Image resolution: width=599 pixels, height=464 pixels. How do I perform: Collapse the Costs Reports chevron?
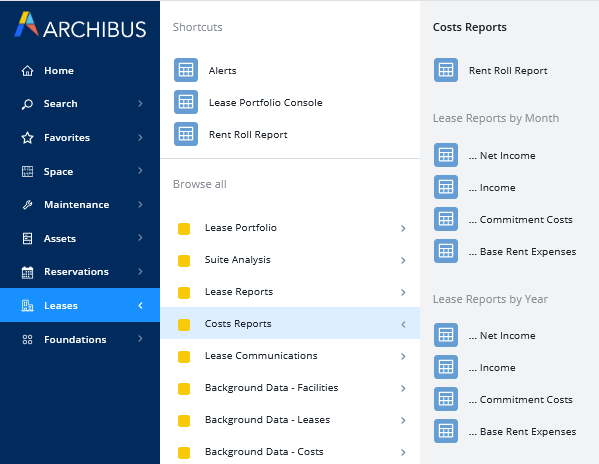click(x=403, y=324)
